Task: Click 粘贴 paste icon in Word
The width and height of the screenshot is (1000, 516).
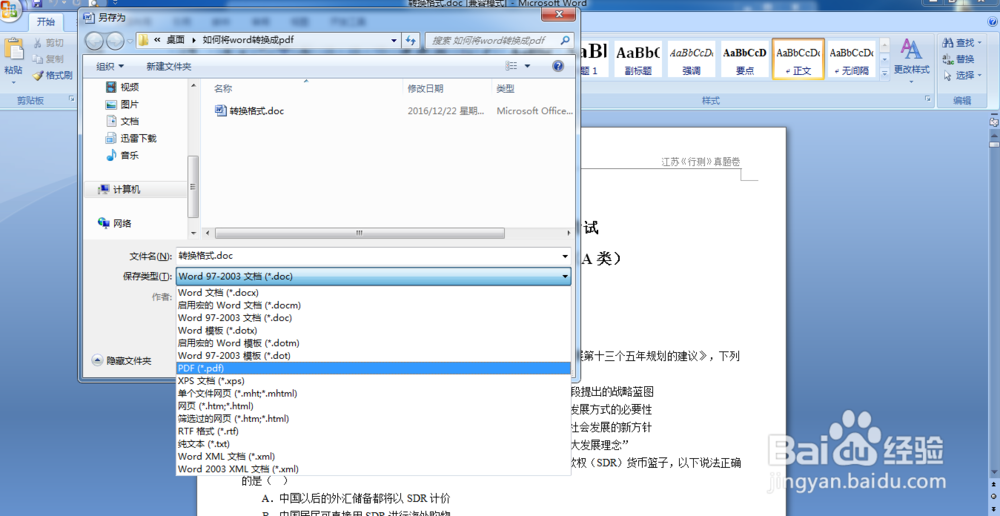Action: pyautogui.click(x=12, y=50)
